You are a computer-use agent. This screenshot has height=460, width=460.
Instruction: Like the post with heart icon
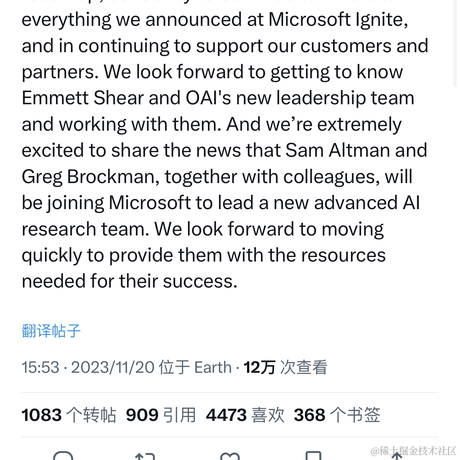(x=230, y=456)
